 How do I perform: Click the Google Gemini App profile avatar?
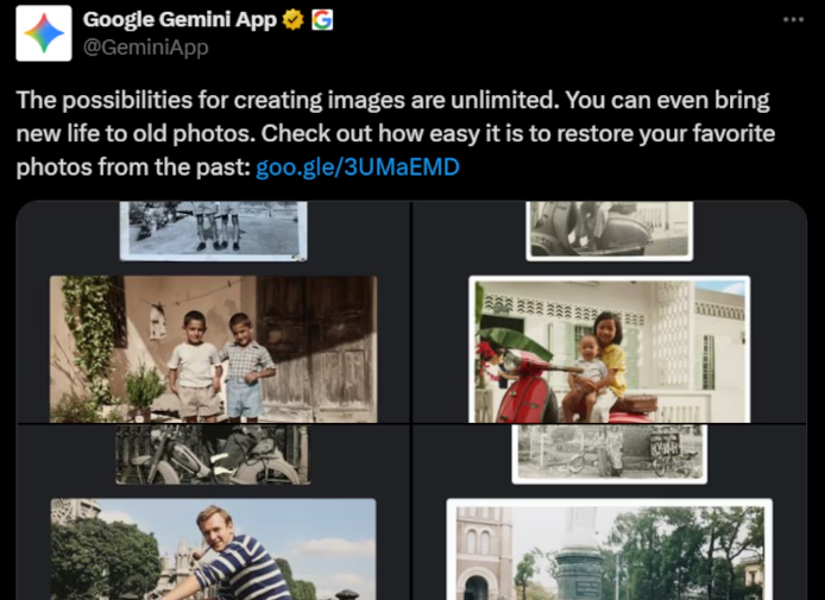coord(44,33)
